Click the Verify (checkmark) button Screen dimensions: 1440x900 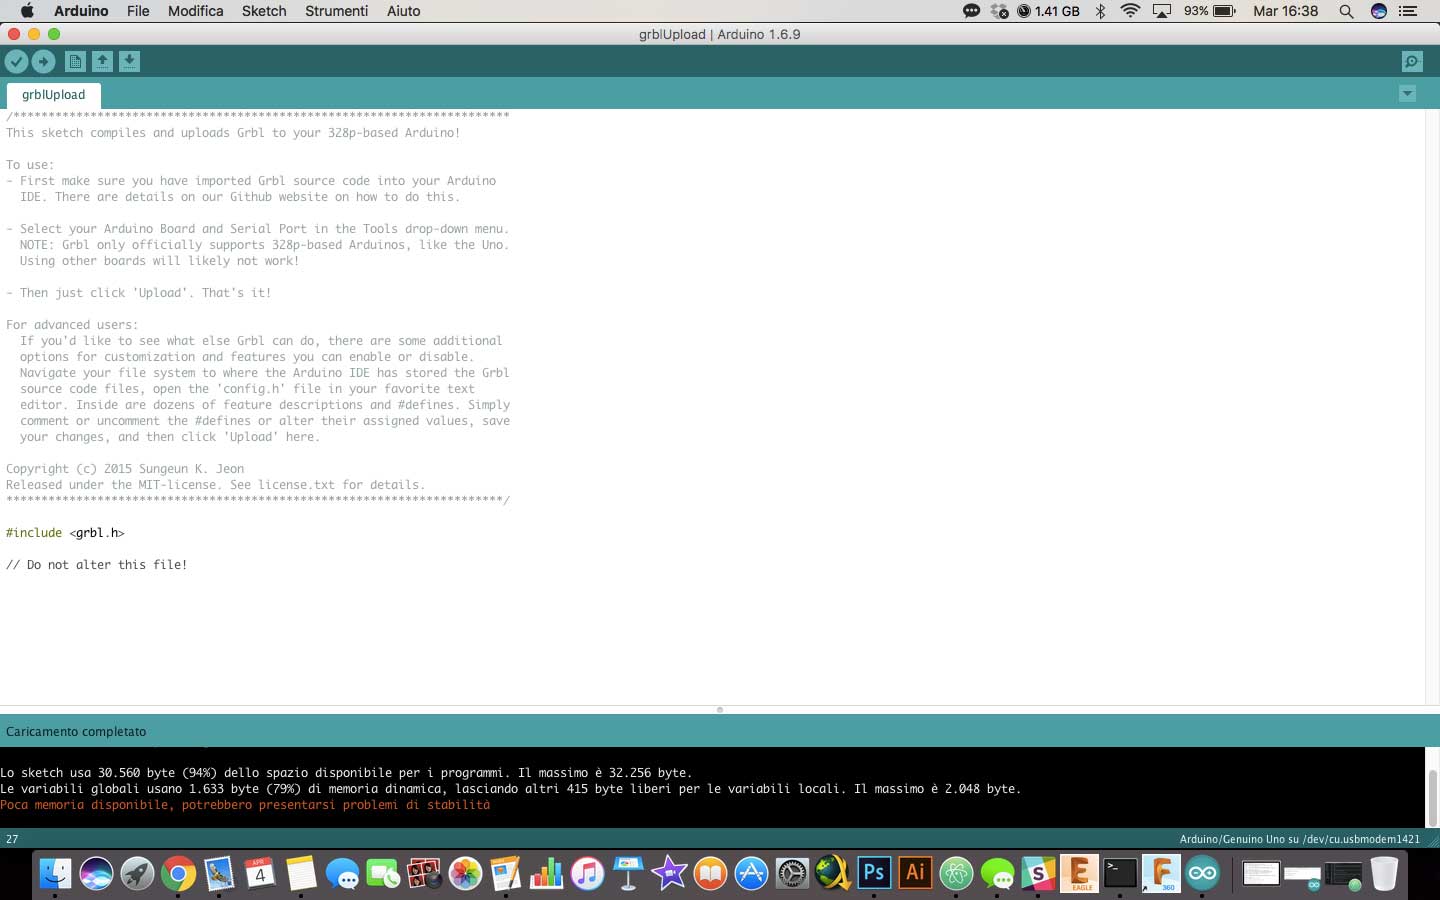pyautogui.click(x=16, y=62)
